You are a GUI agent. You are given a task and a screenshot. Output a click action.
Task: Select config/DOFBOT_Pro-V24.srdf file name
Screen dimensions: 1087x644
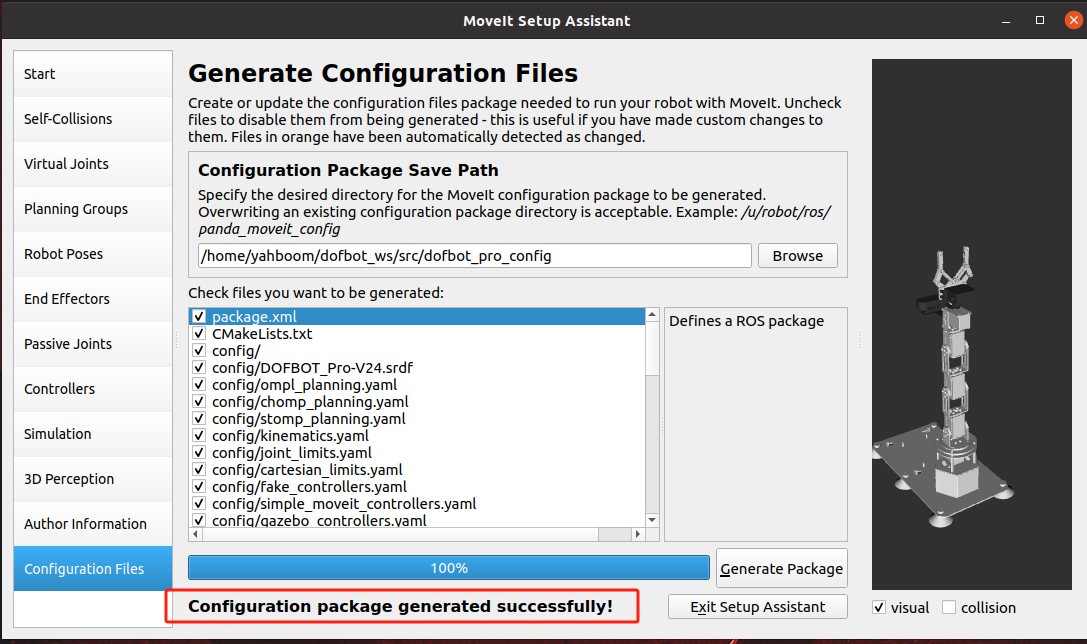point(313,367)
